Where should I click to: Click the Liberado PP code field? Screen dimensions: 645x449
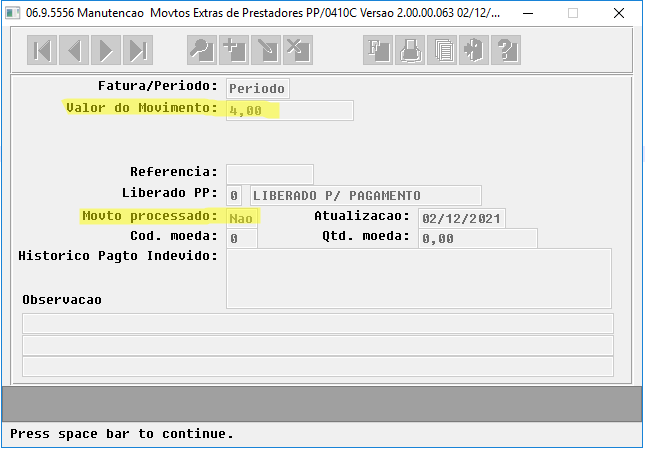(234, 196)
